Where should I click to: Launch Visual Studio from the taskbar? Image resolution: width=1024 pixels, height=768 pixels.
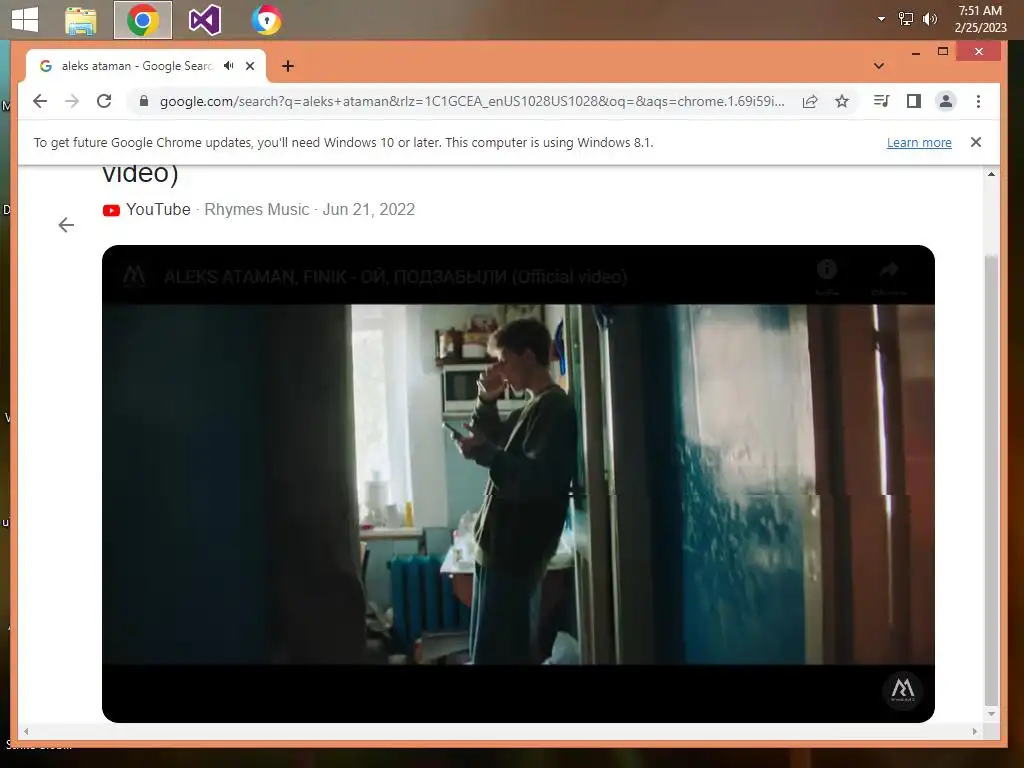pyautogui.click(x=204, y=20)
